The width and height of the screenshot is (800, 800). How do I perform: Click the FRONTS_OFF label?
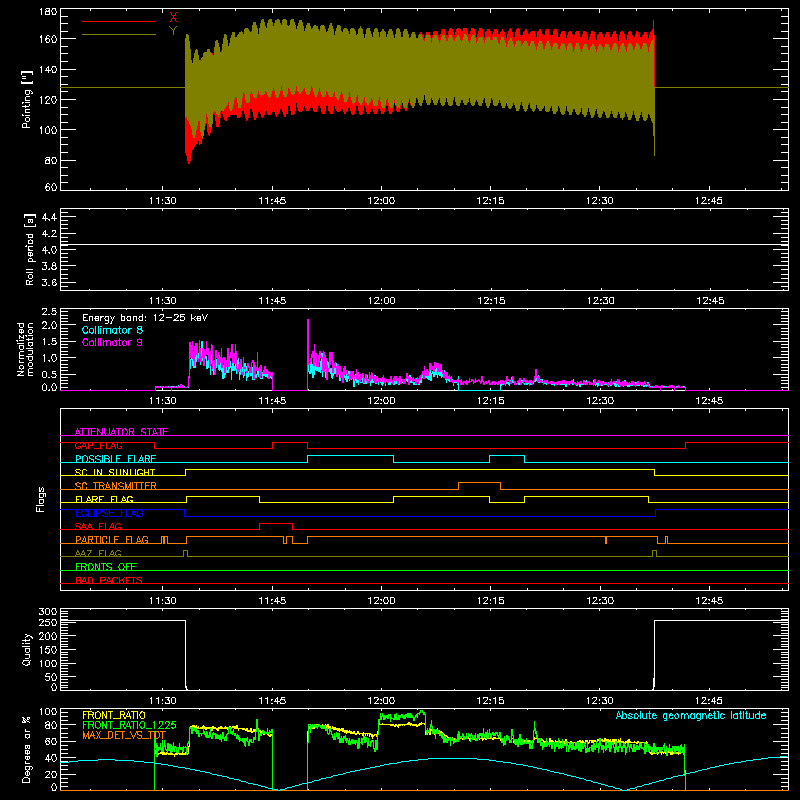coord(106,567)
